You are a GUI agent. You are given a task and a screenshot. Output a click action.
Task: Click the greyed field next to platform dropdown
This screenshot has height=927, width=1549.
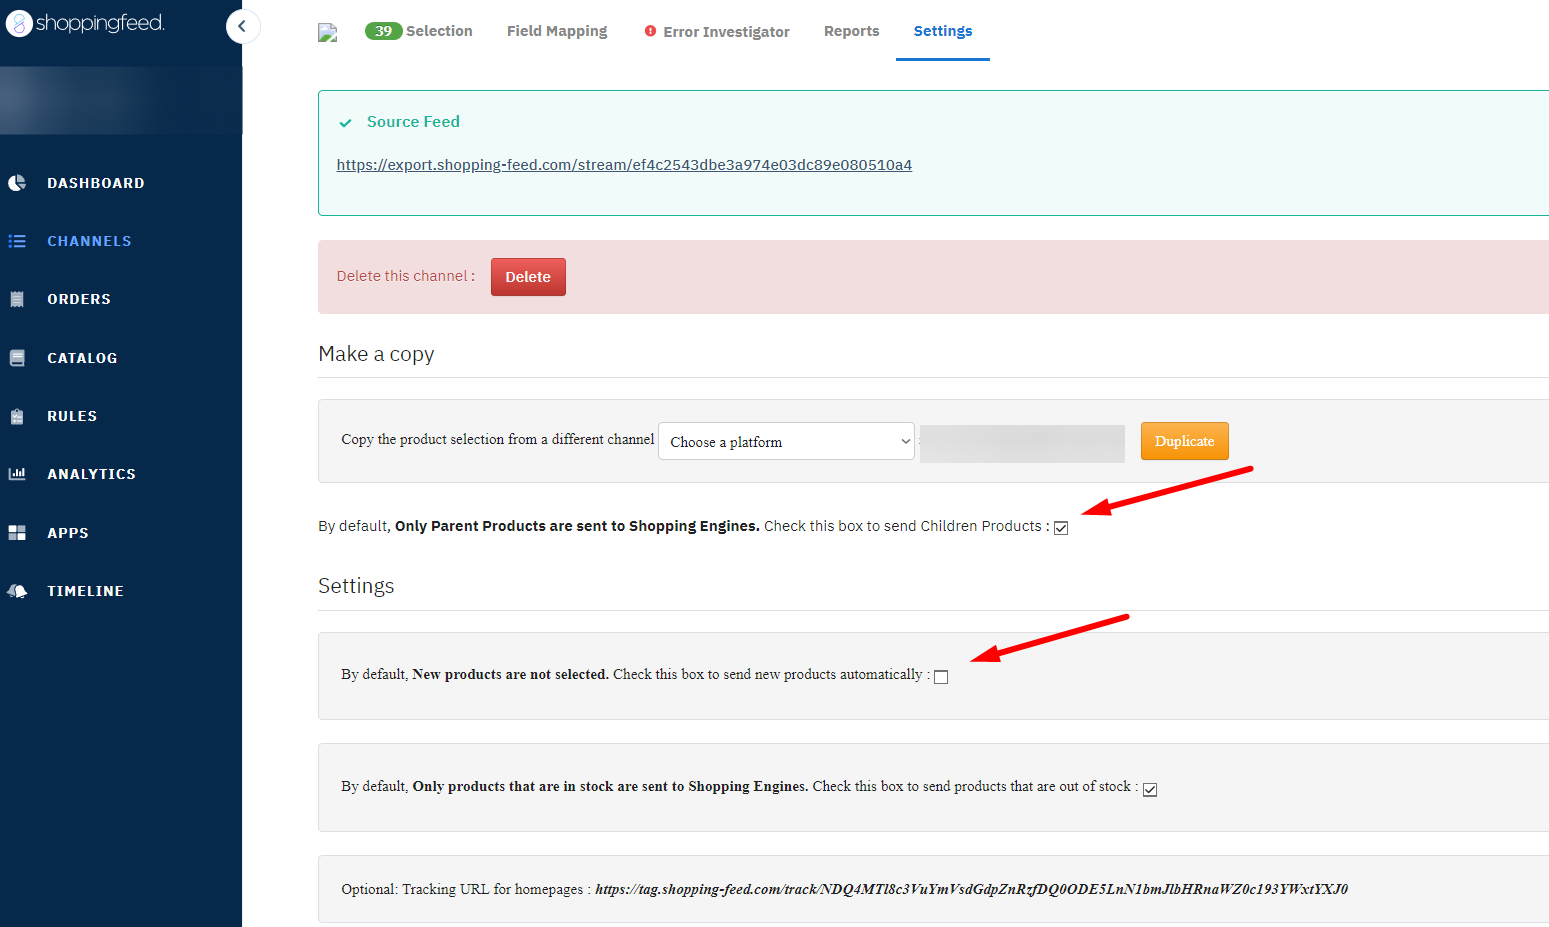pos(1022,443)
